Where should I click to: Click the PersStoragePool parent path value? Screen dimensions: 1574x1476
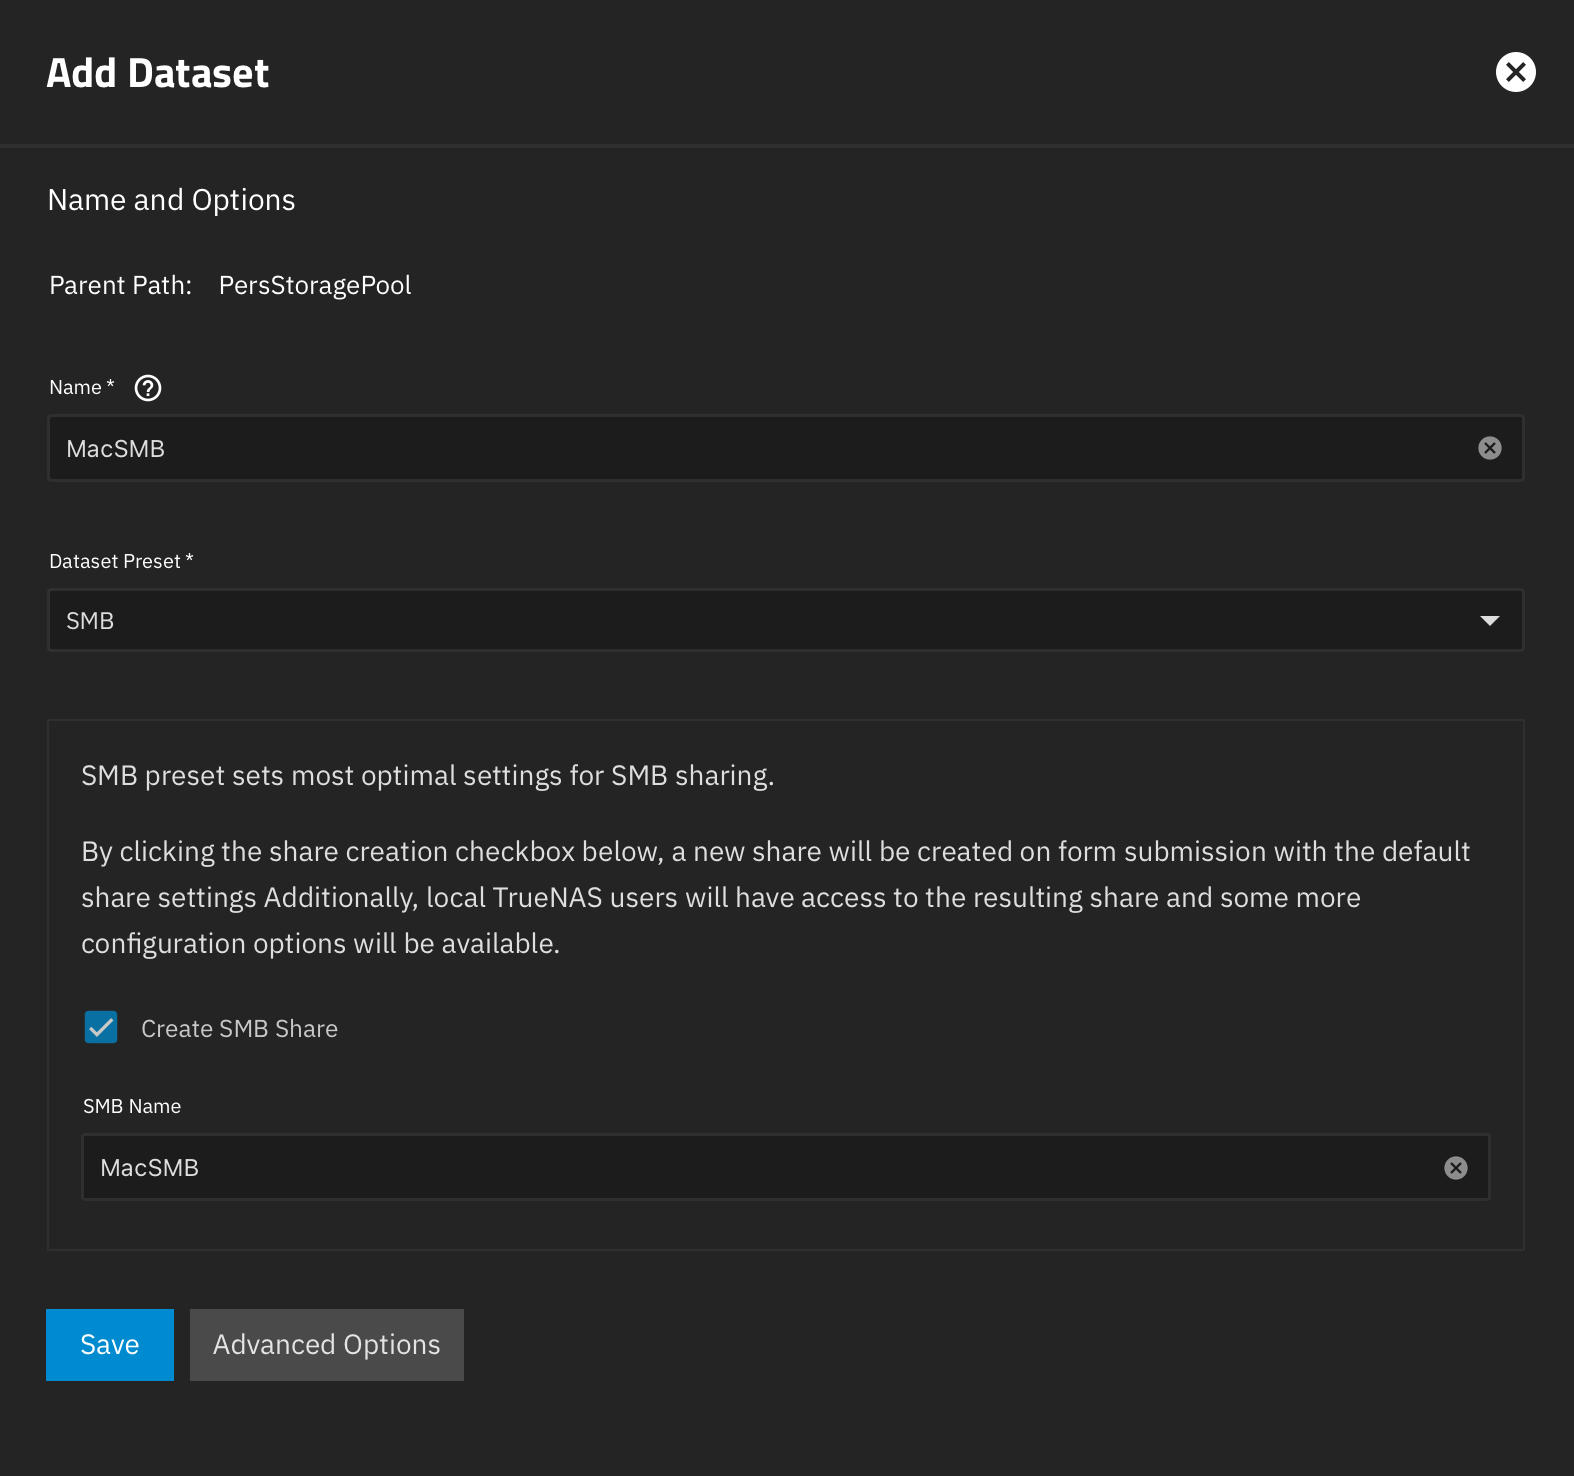(x=315, y=286)
